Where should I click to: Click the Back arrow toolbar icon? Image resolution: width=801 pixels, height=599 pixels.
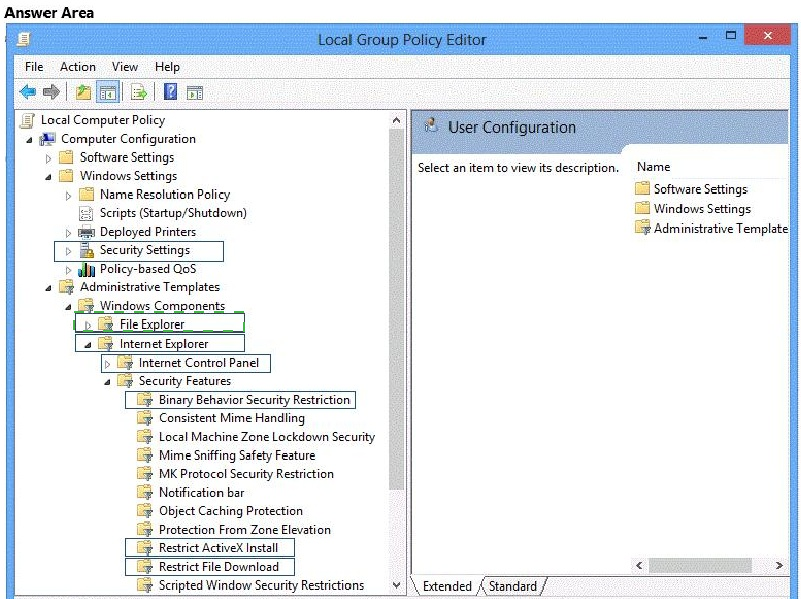pyautogui.click(x=28, y=92)
